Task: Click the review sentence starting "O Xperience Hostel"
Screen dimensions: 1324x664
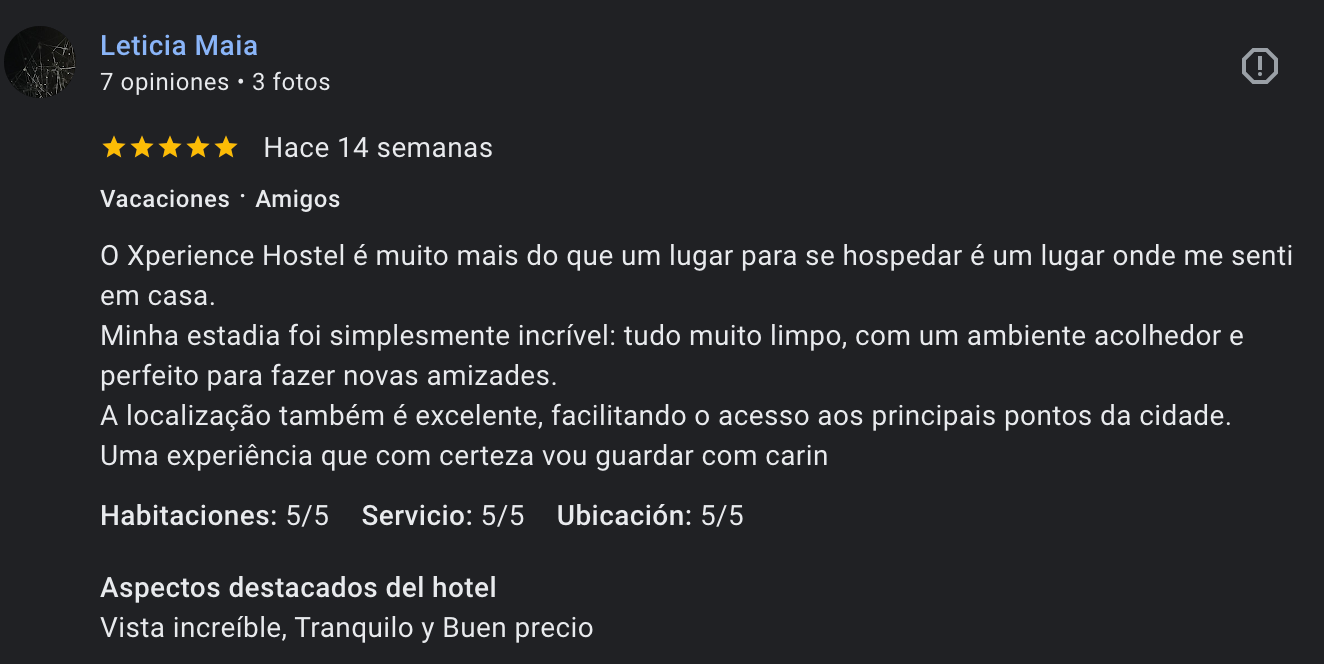Action: [x=696, y=257]
